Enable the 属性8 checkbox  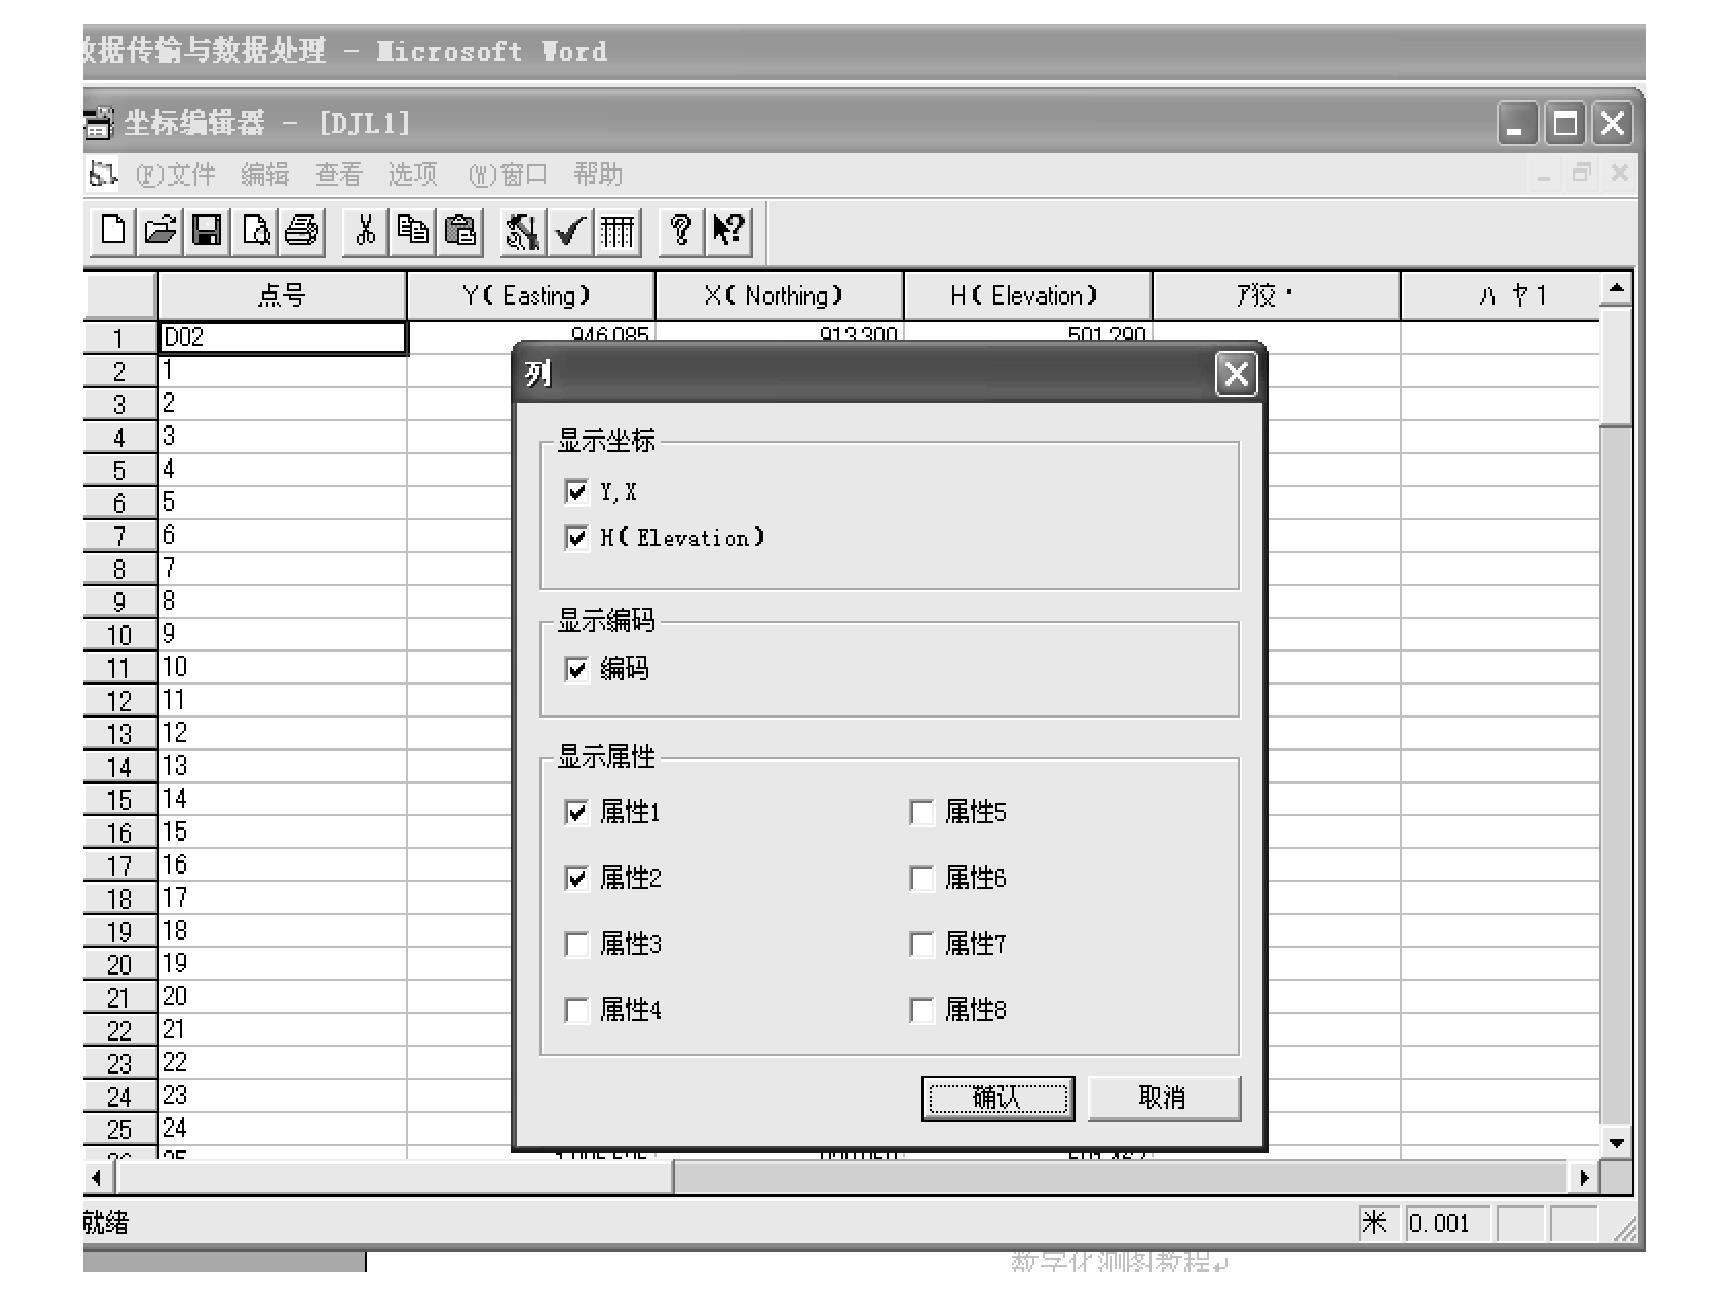[x=921, y=1010]
